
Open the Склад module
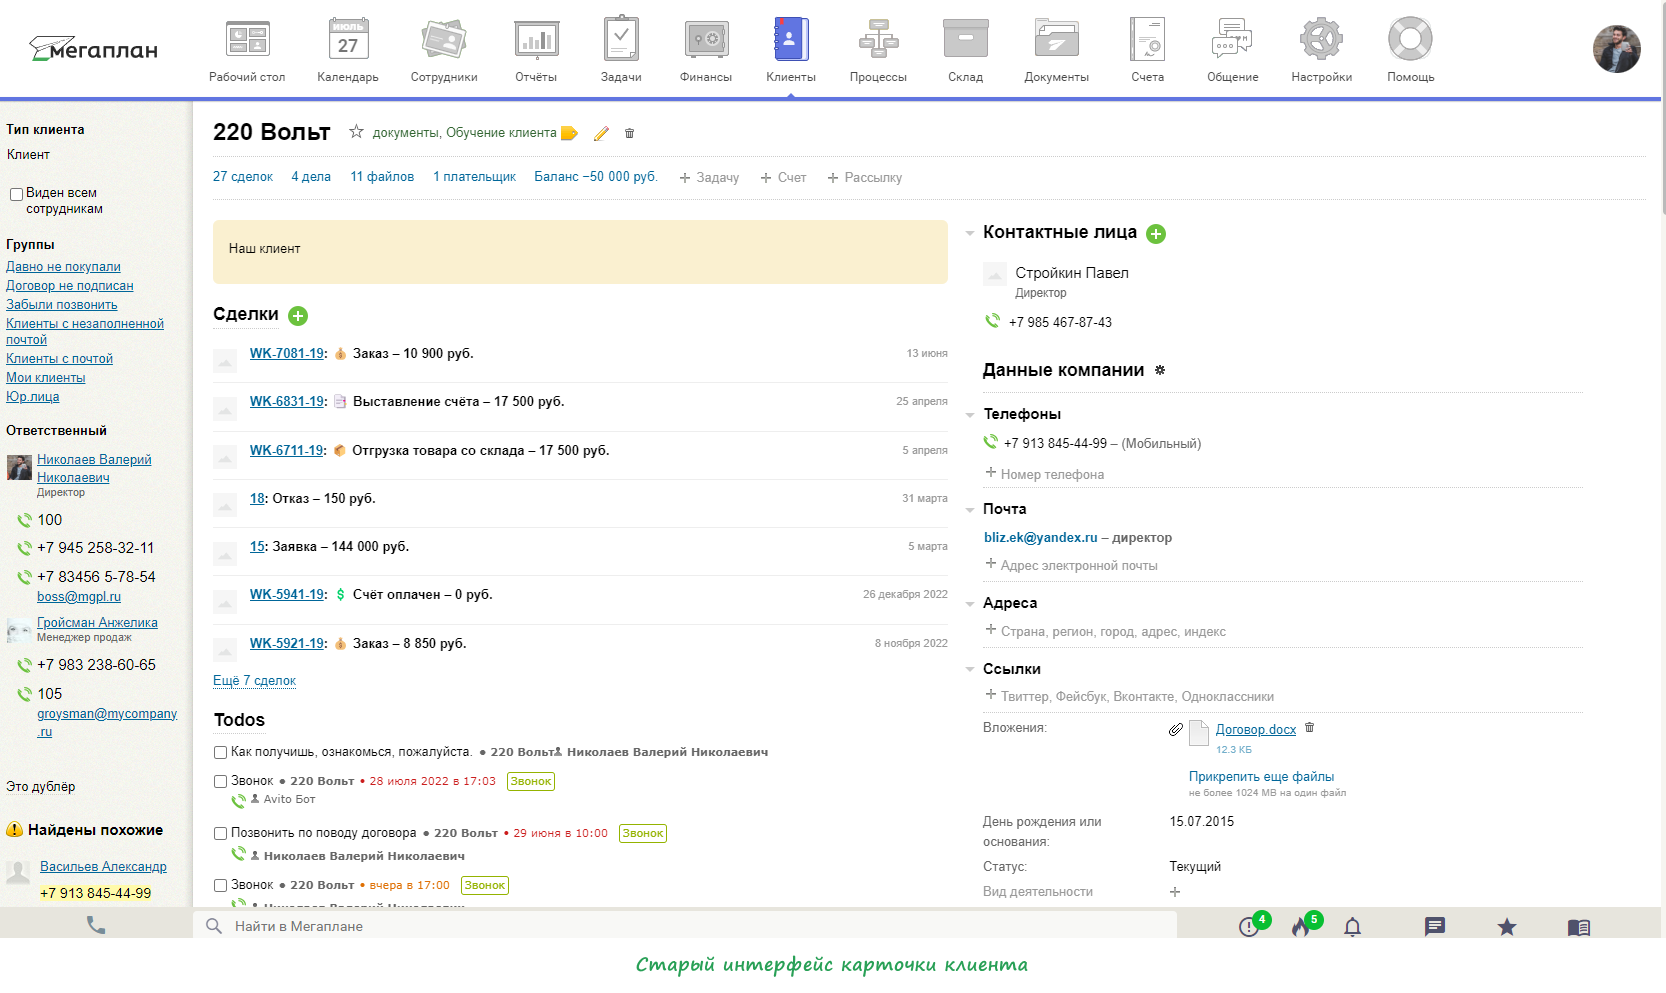[x=966, y=50]
